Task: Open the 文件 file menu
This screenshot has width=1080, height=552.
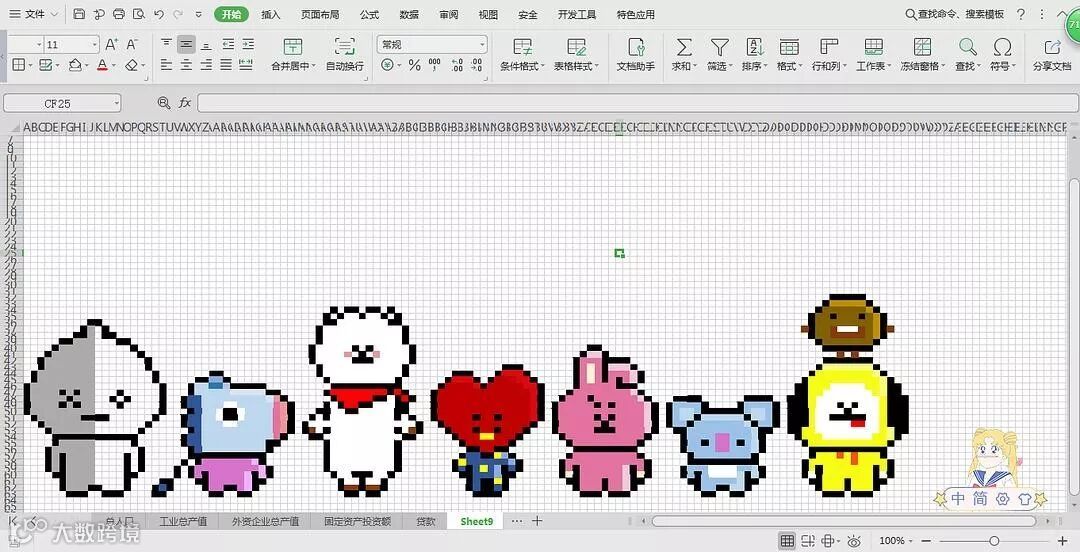Action: [x=33, y=14]
